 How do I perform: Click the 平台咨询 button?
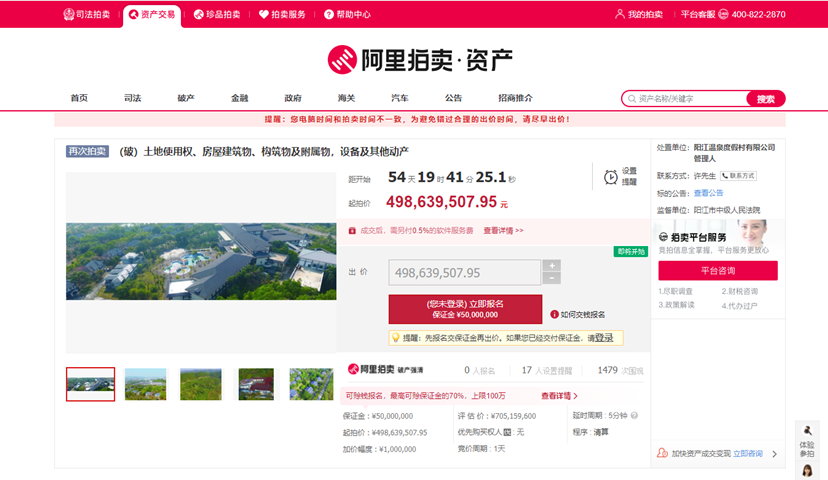click(718, 270)
